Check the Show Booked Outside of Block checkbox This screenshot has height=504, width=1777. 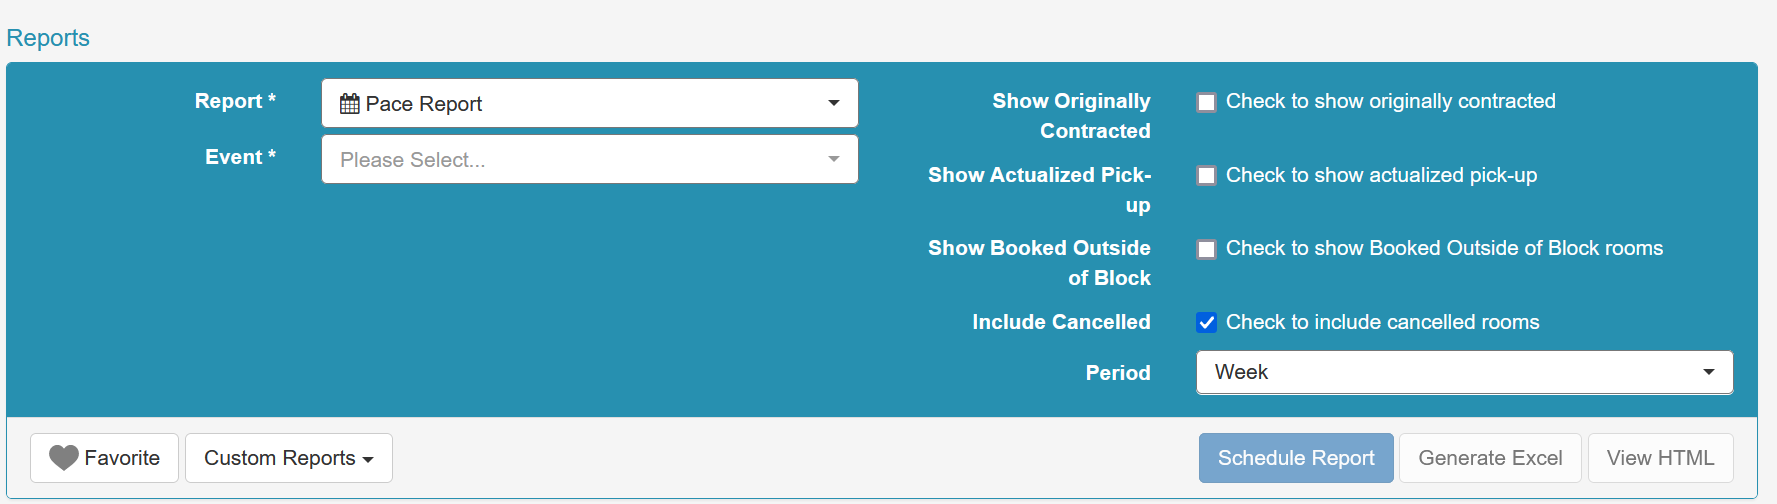pos(1207,249)
